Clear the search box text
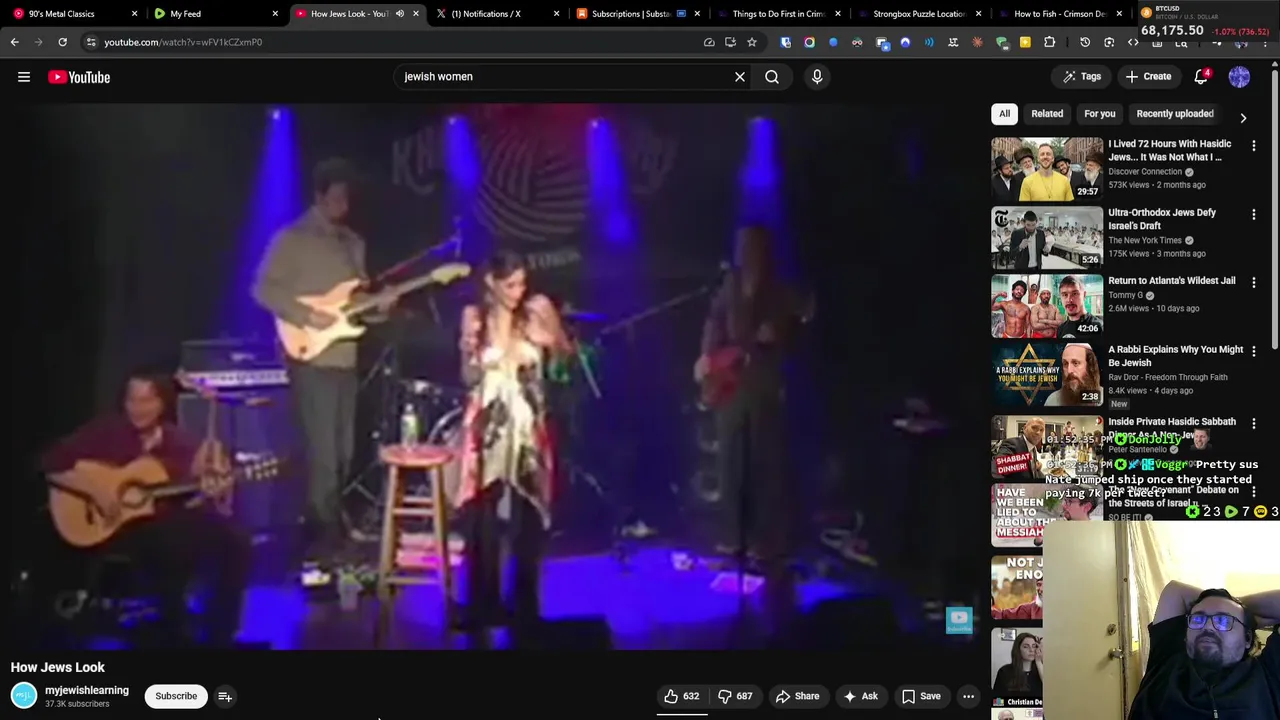Image resolution: width=1280 pixels, height=720 pixels. [x=740, y=76]
